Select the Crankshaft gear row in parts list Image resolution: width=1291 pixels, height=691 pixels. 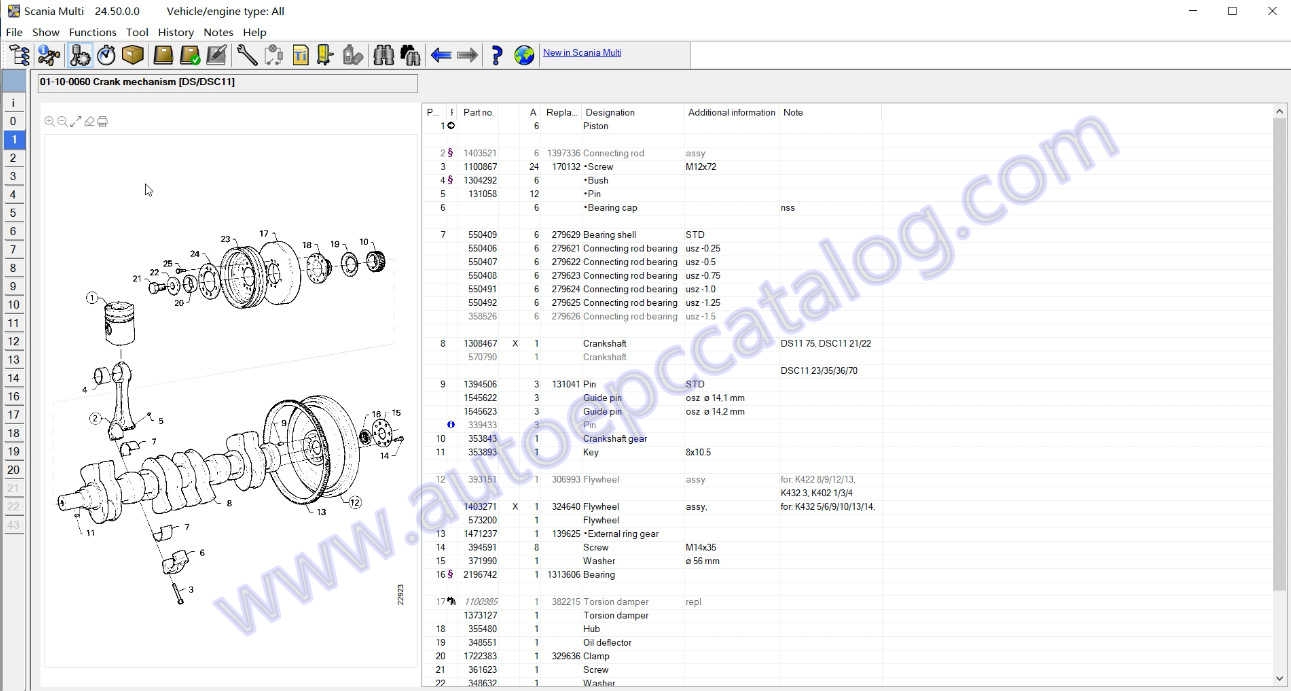pos(615,439)
